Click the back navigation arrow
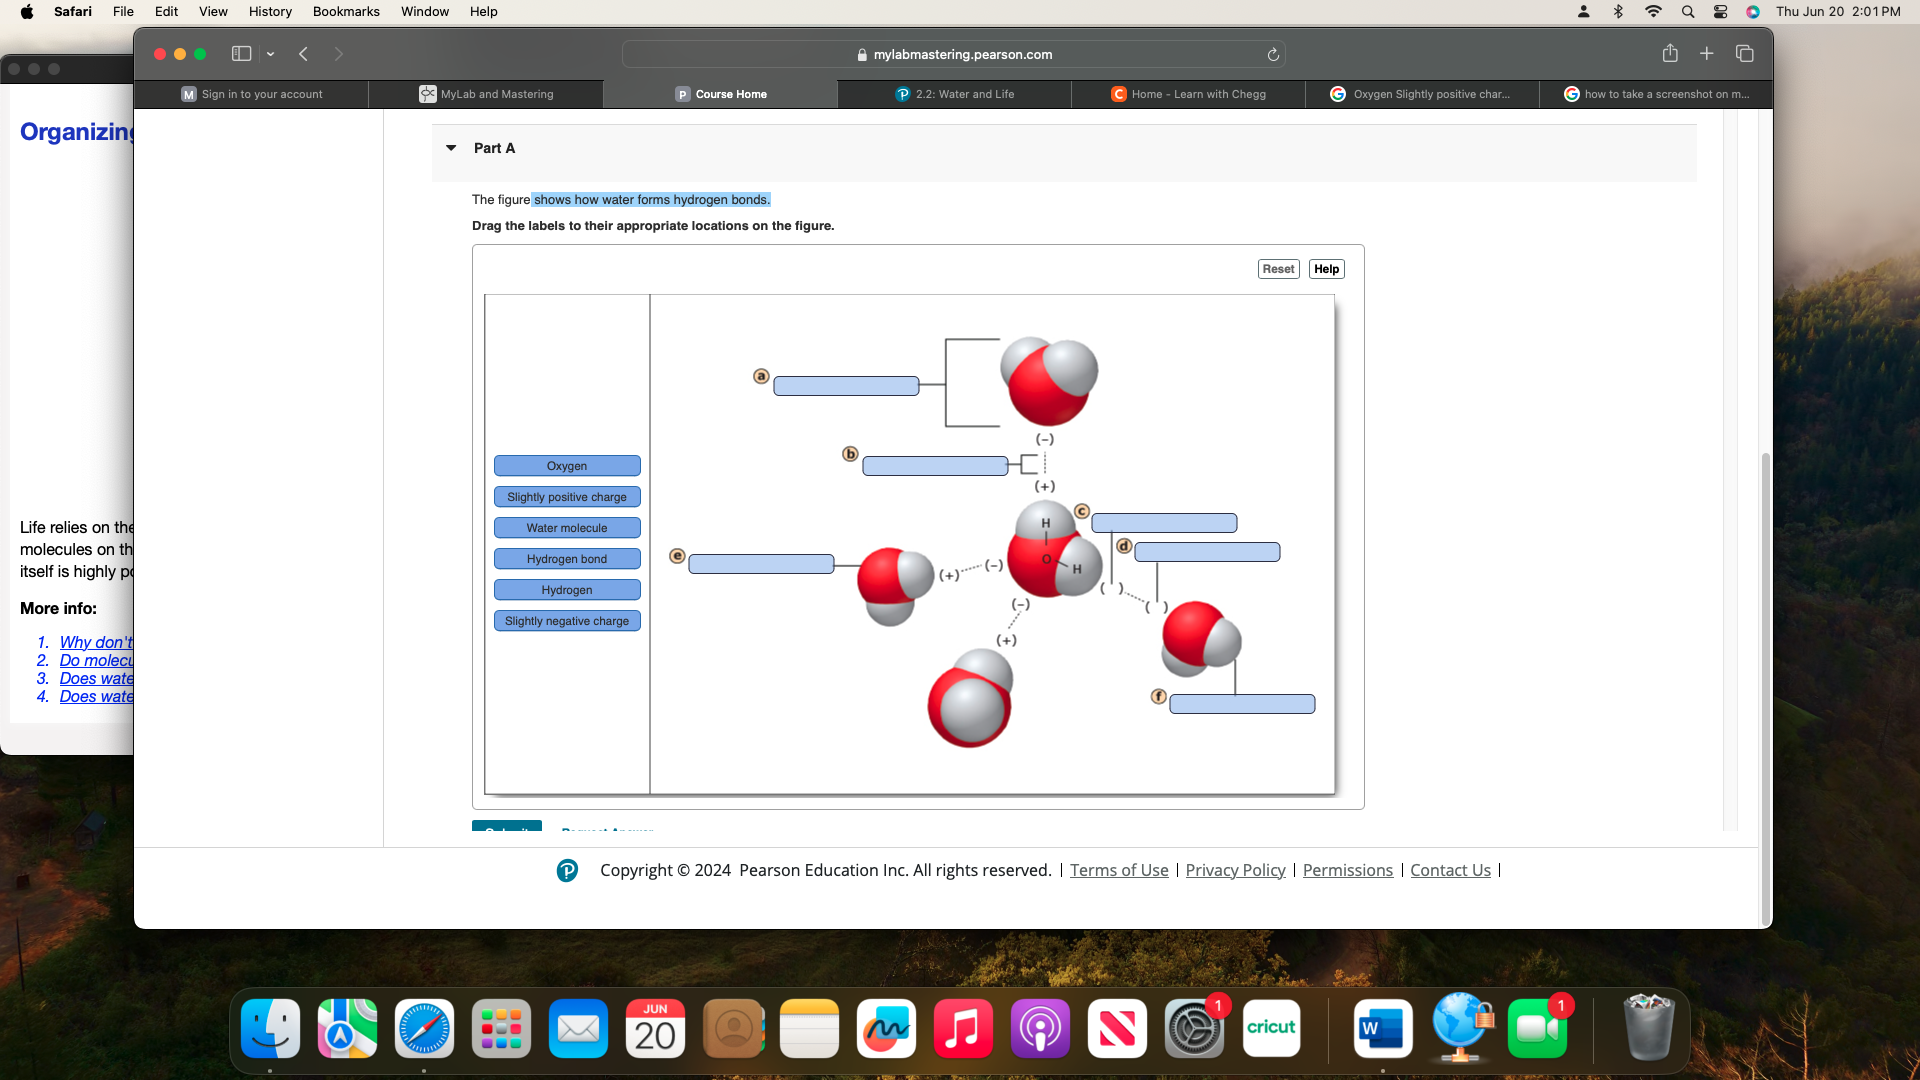This screenshot has width=1920, height=1080. [303, 54]
